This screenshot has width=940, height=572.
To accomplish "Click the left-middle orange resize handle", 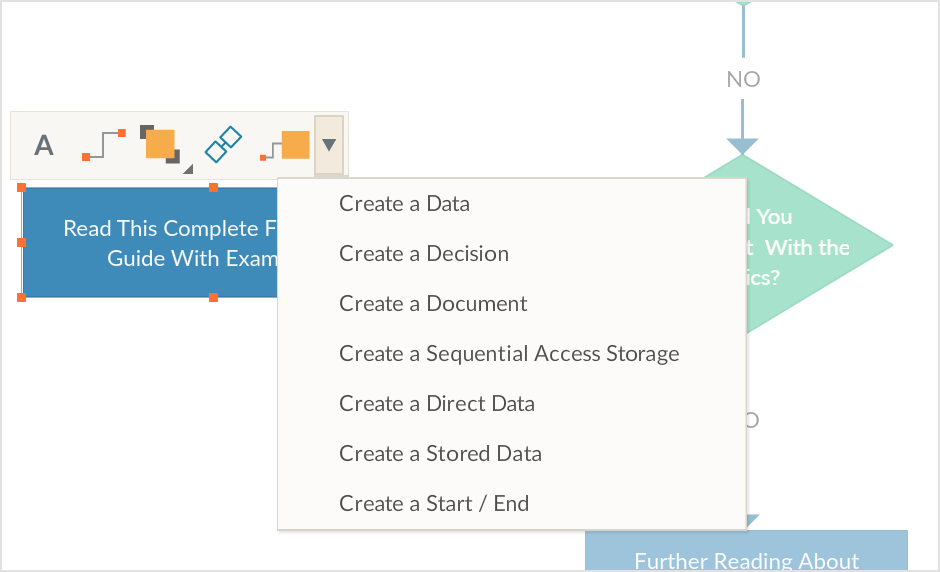I will coord(22,242).
